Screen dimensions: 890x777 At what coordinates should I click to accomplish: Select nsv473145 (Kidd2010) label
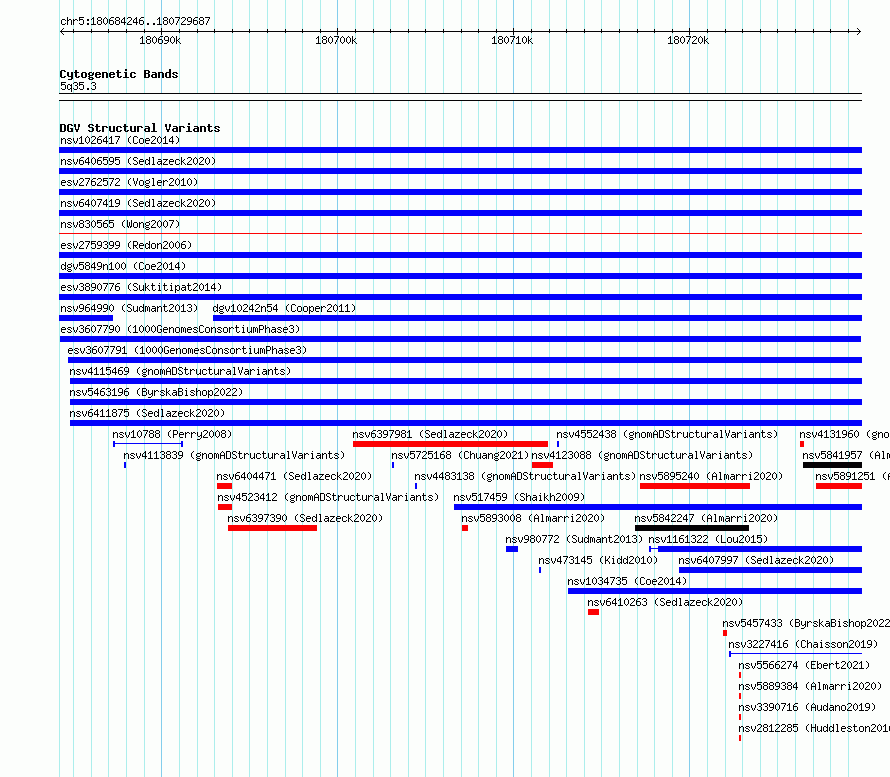(598, 560)
